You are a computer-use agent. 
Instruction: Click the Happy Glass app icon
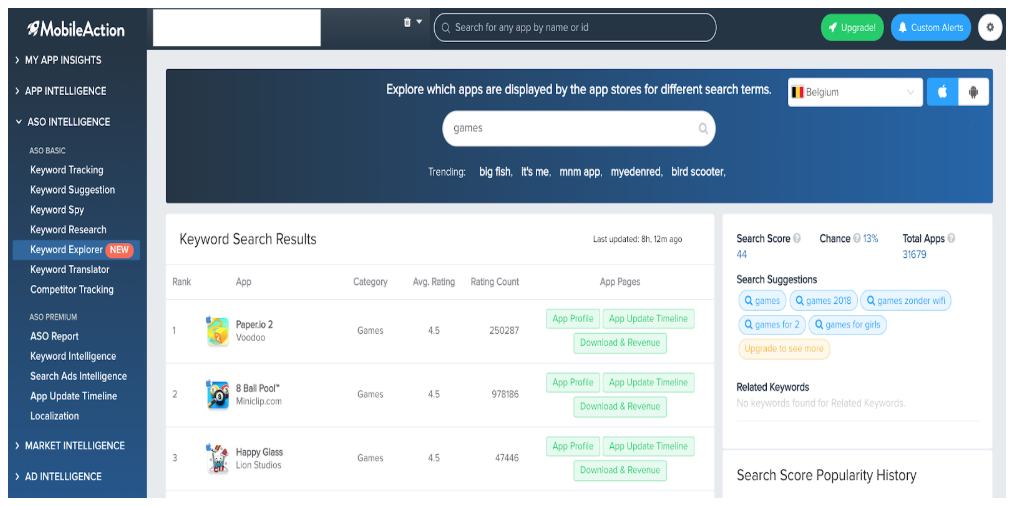pos(217,458)
